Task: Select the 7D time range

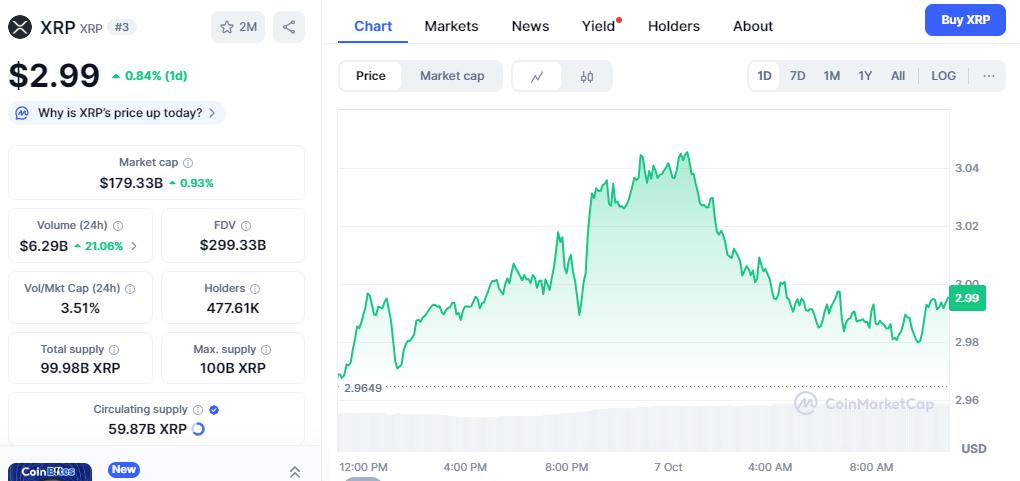Action: tap(797, 76)
